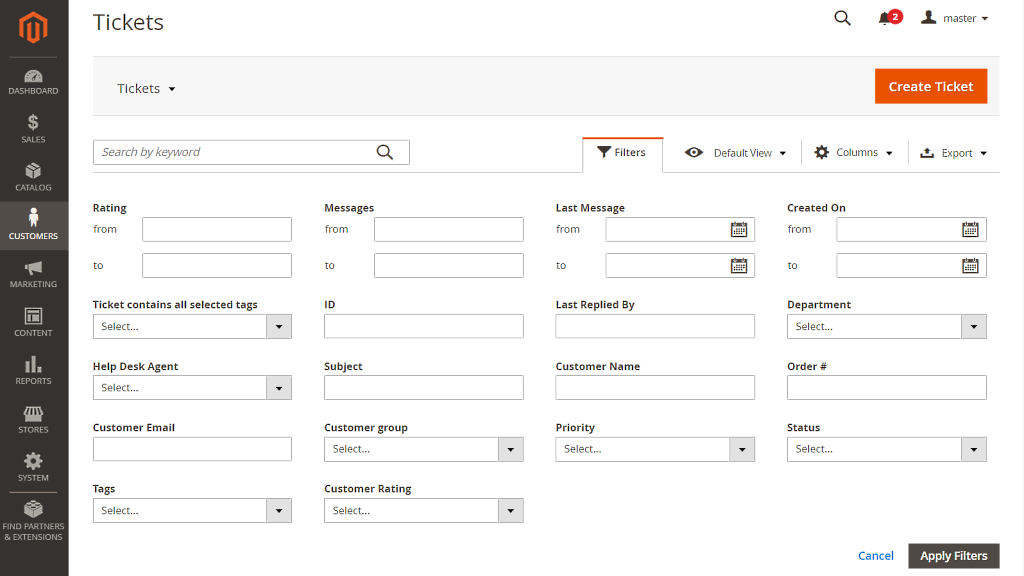Expand the Help Desk Agent select

tap(192, 388)
